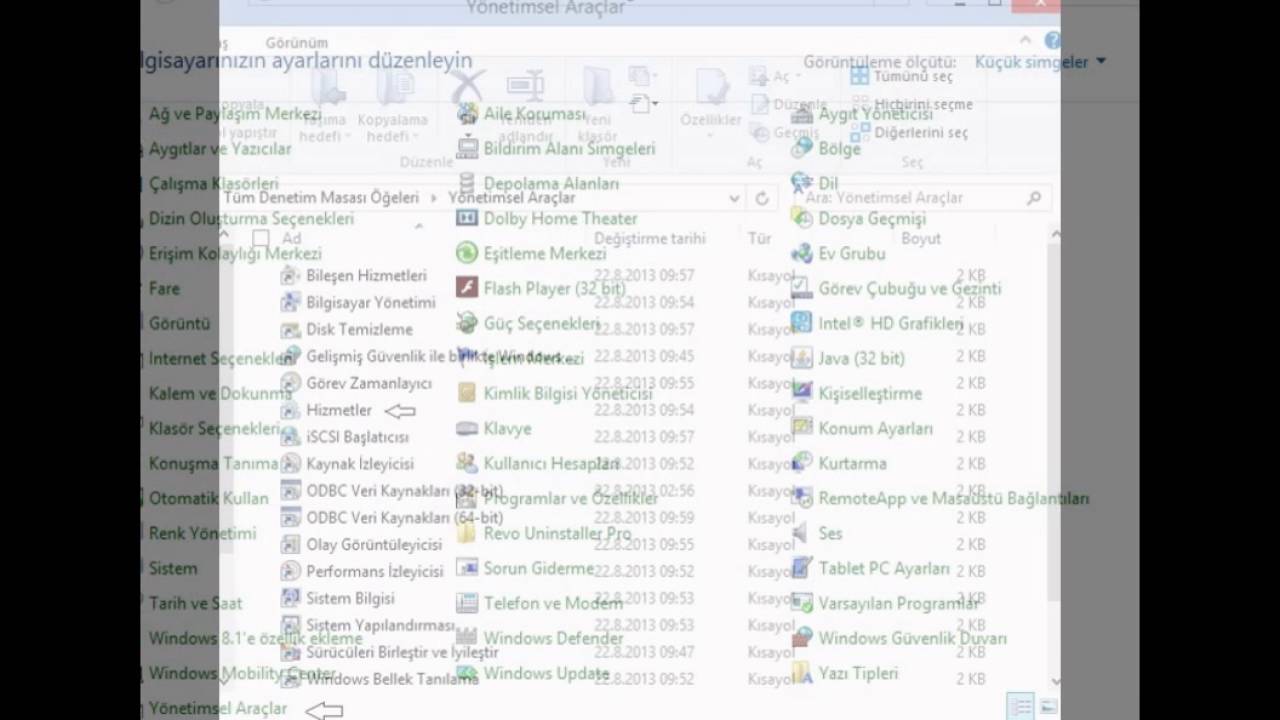Open Java (32 bit) icon
Screen dimensions: 1280x720
(x=801, y=358)
